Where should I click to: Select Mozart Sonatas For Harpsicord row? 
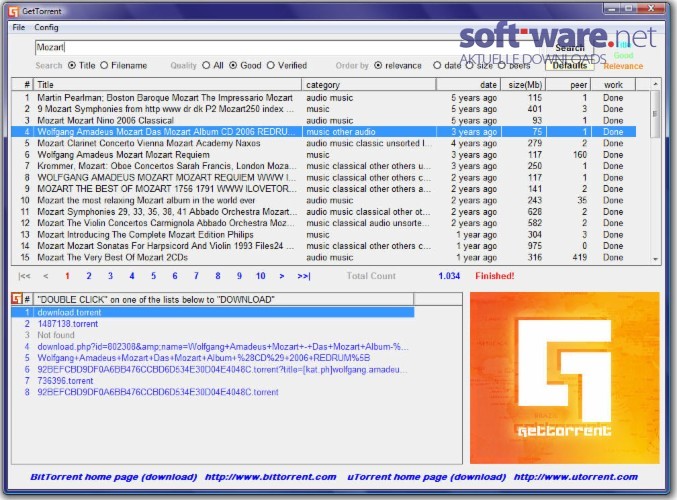[x=324, y=246]
